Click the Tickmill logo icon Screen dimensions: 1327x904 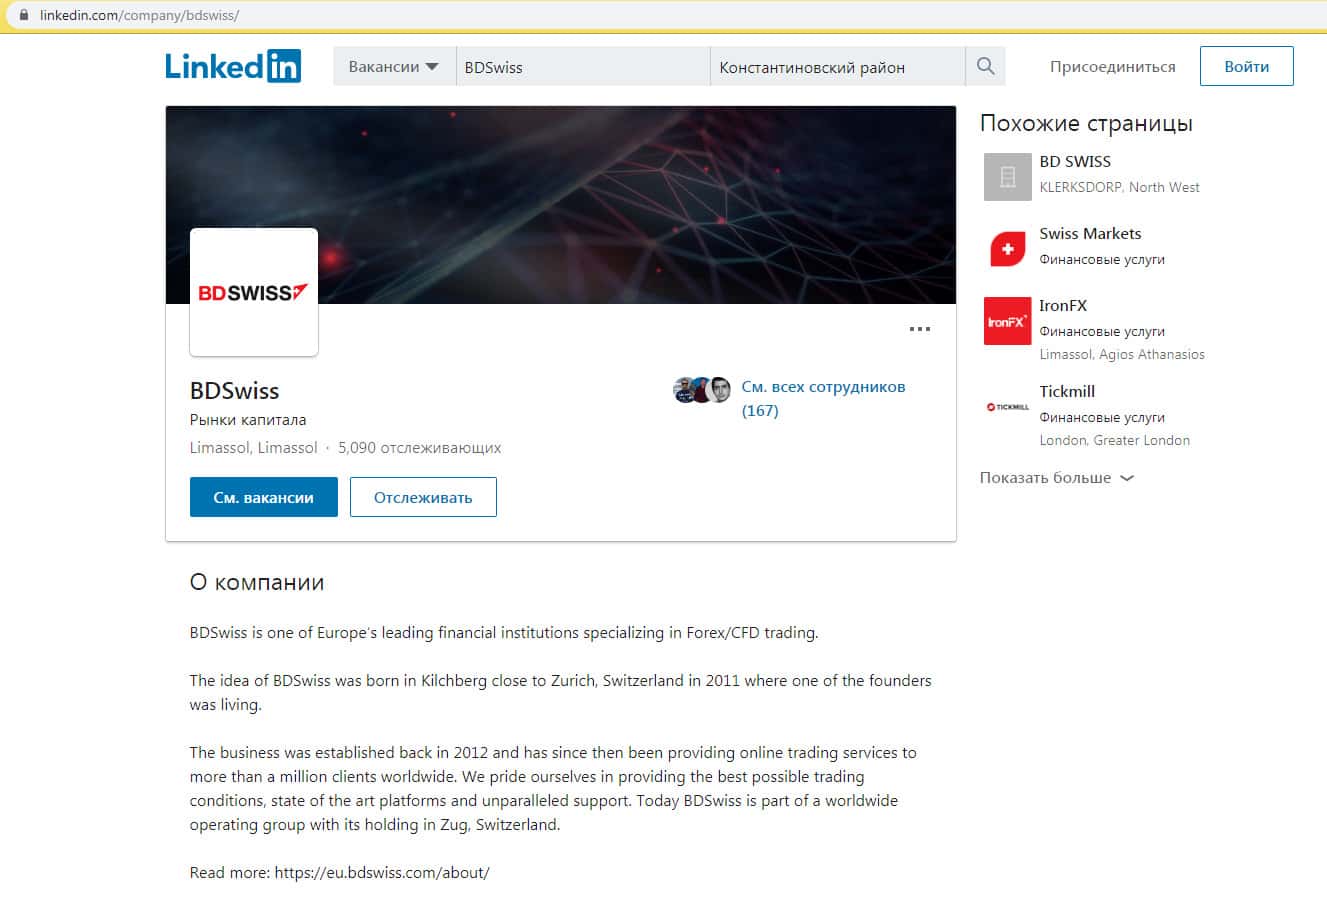coord(1007,407)
